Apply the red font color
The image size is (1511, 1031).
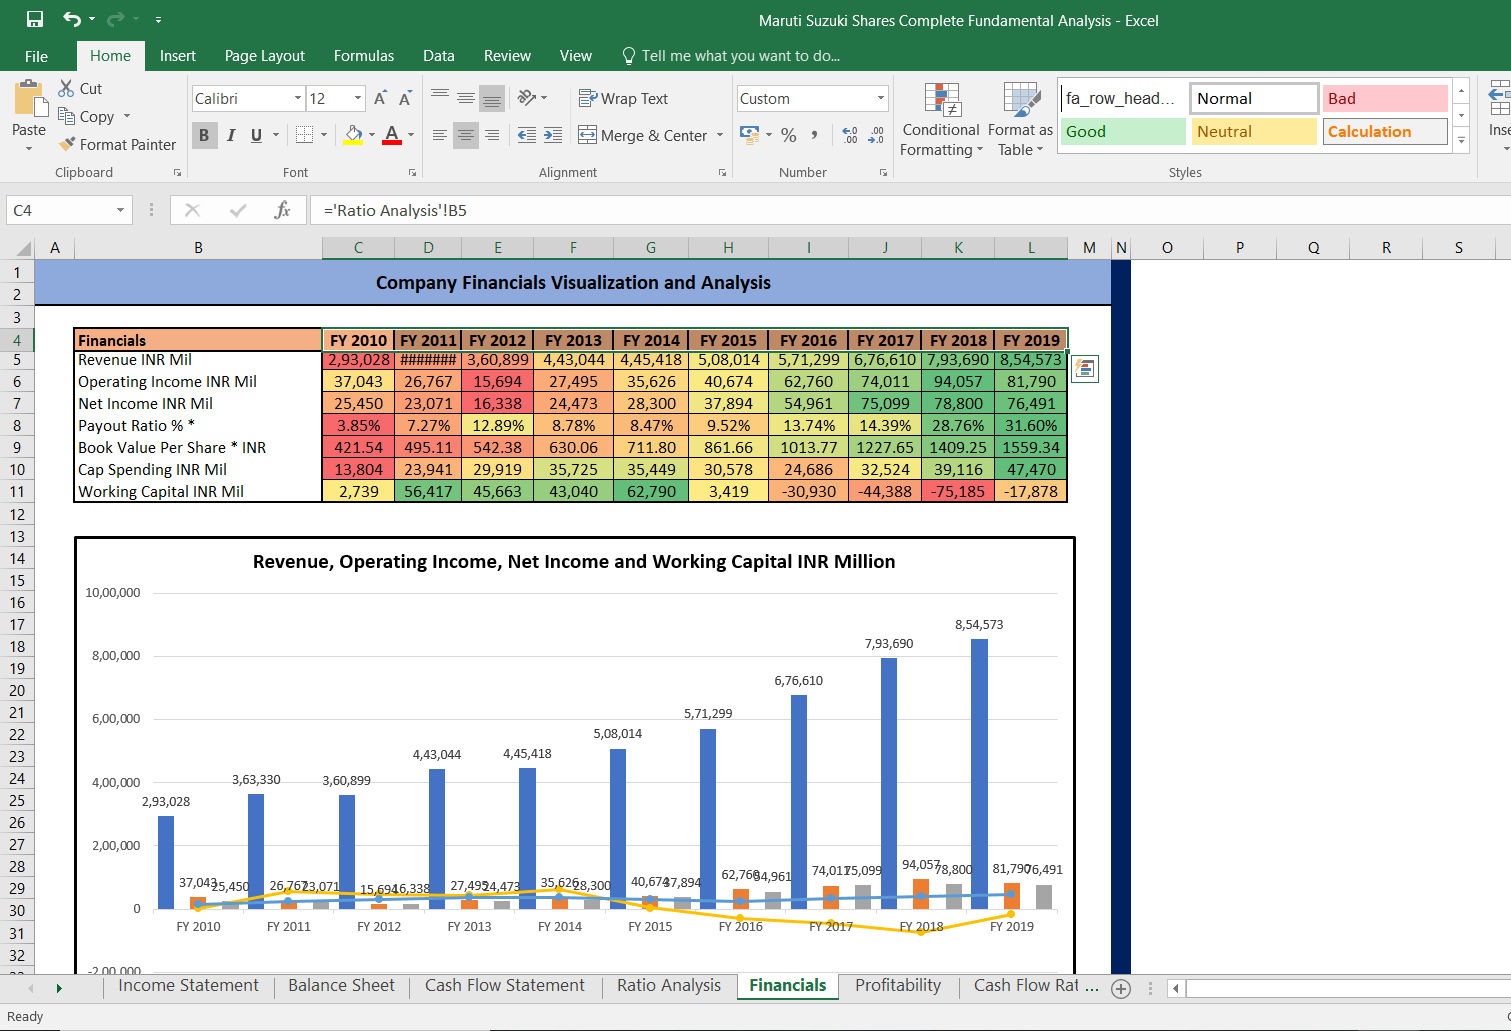[392, 134]
